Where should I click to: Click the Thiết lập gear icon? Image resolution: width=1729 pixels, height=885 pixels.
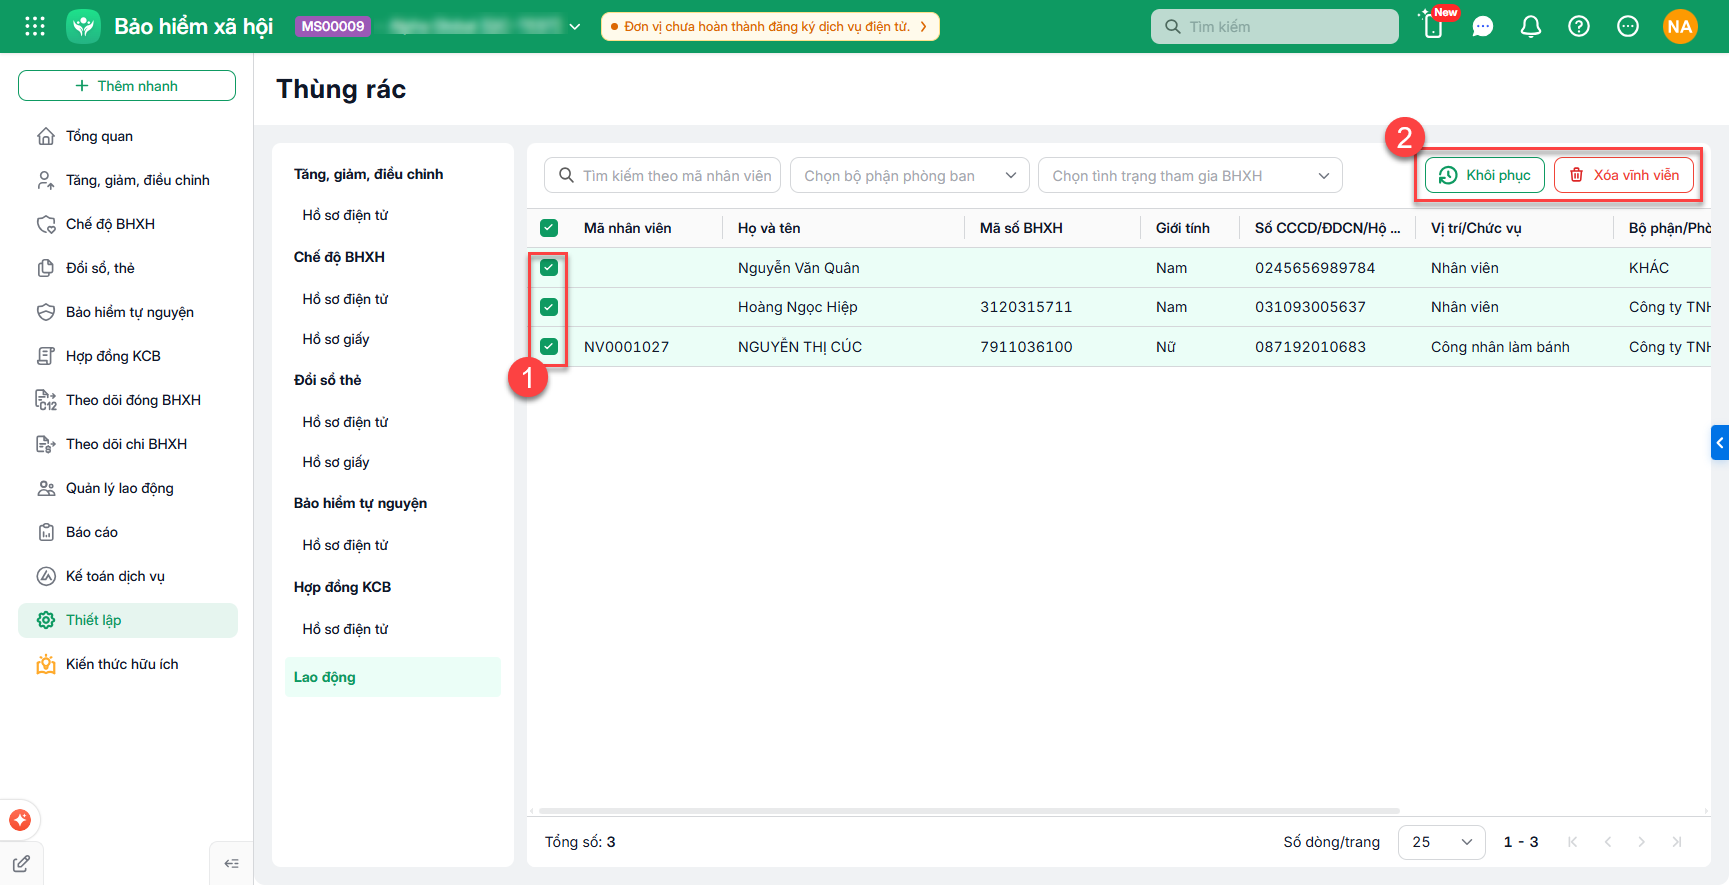[x=46, y=620]
